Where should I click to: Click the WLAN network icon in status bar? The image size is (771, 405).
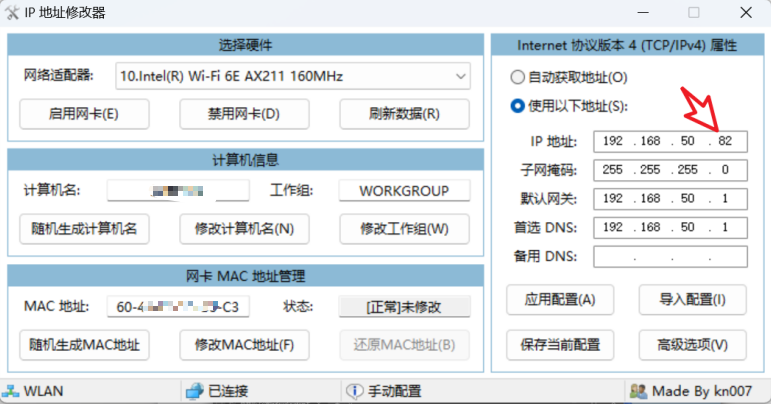(x=10, y=391)
